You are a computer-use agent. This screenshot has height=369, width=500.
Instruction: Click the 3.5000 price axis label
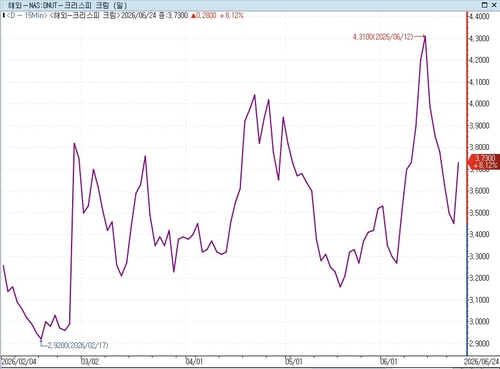click(x=479, y=213)
